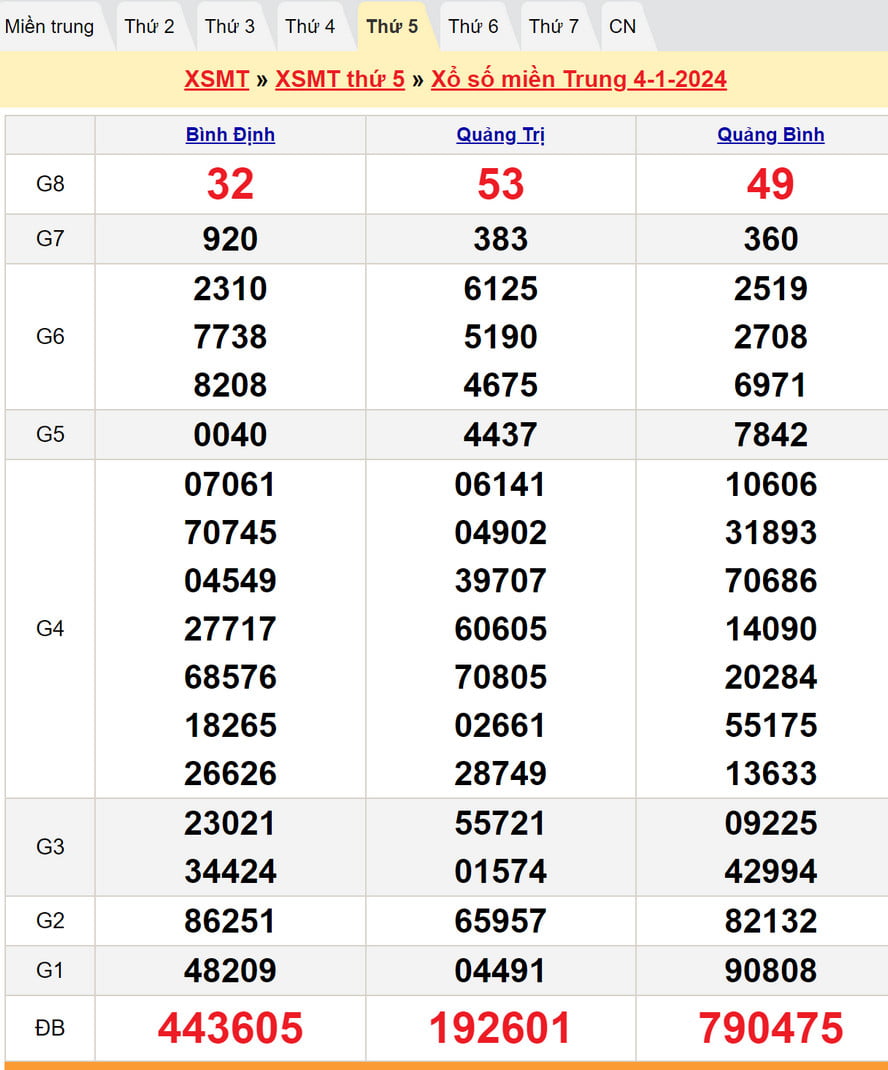Go to the Thứ 4 tab
The height and width of the screenshot is (1070, 888).
click(x=310, y=27)
